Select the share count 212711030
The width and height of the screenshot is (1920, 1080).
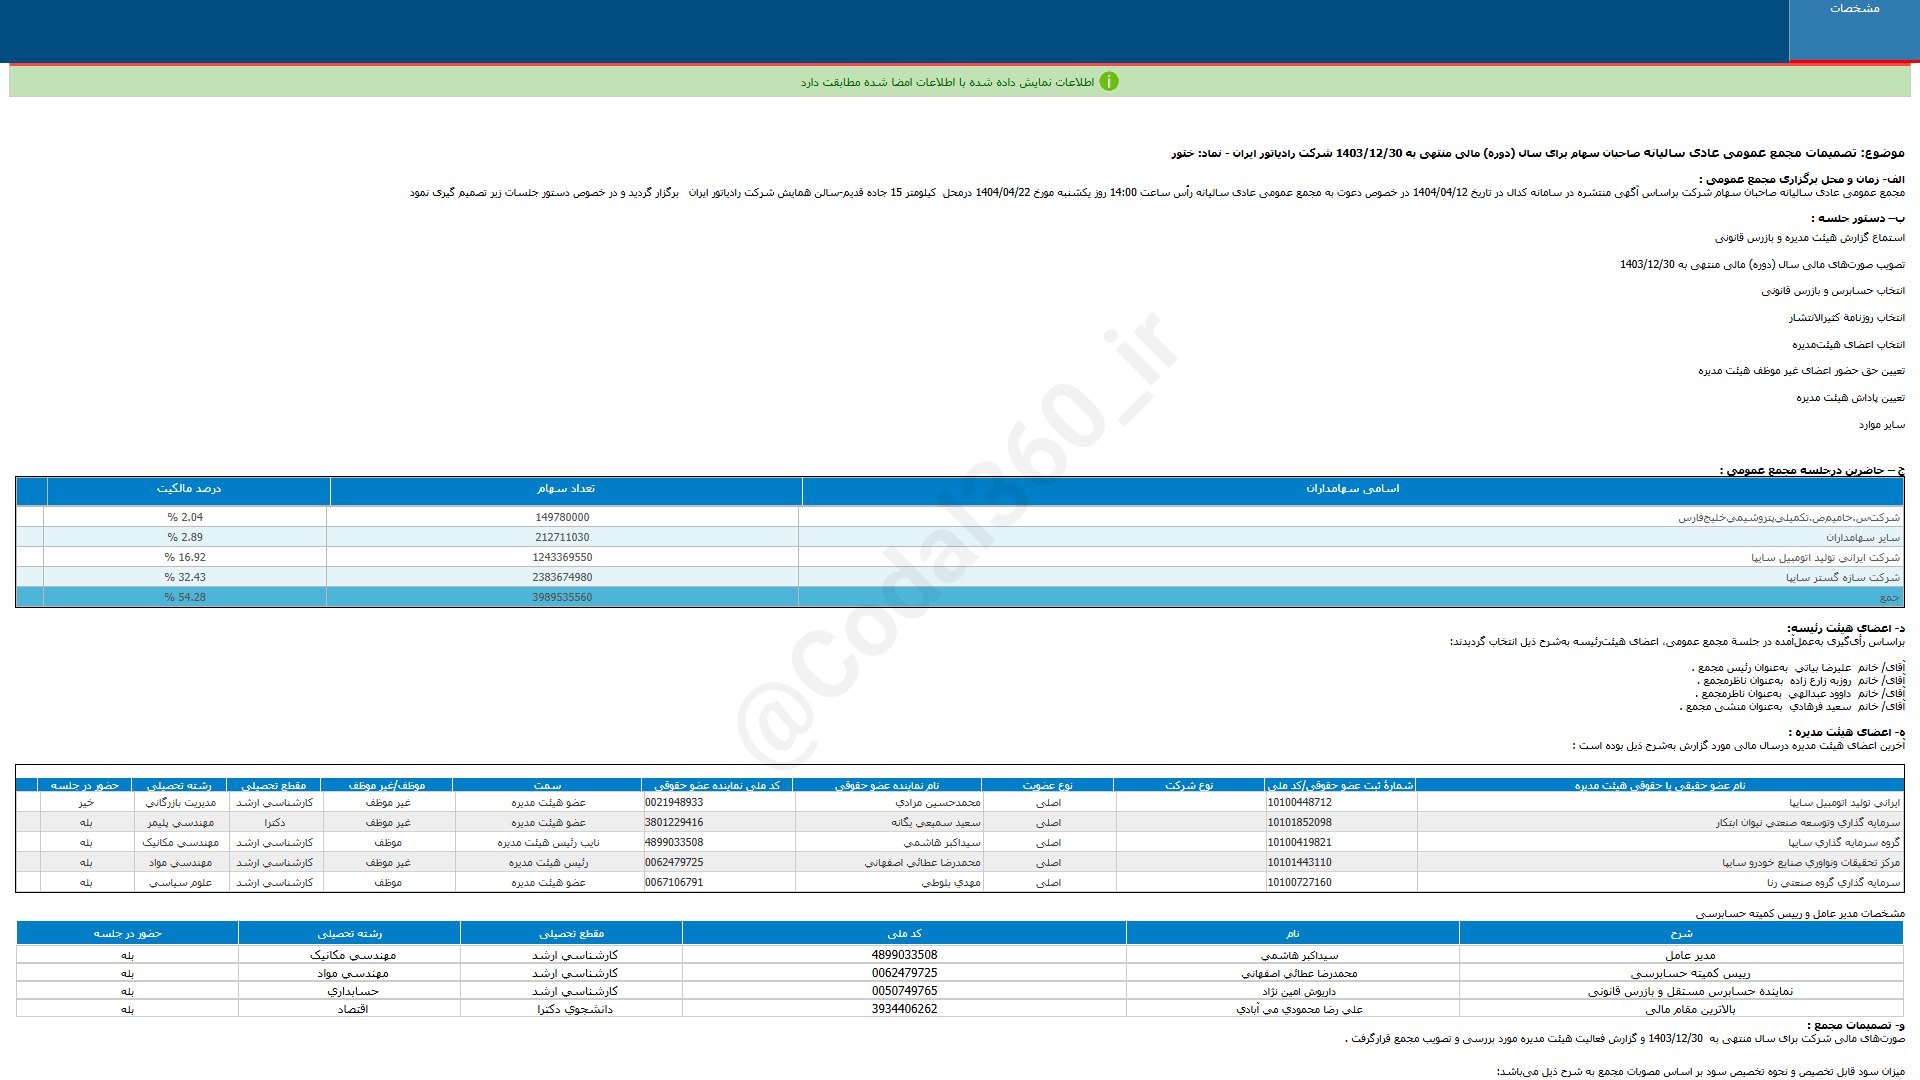(x=562, y=538)
